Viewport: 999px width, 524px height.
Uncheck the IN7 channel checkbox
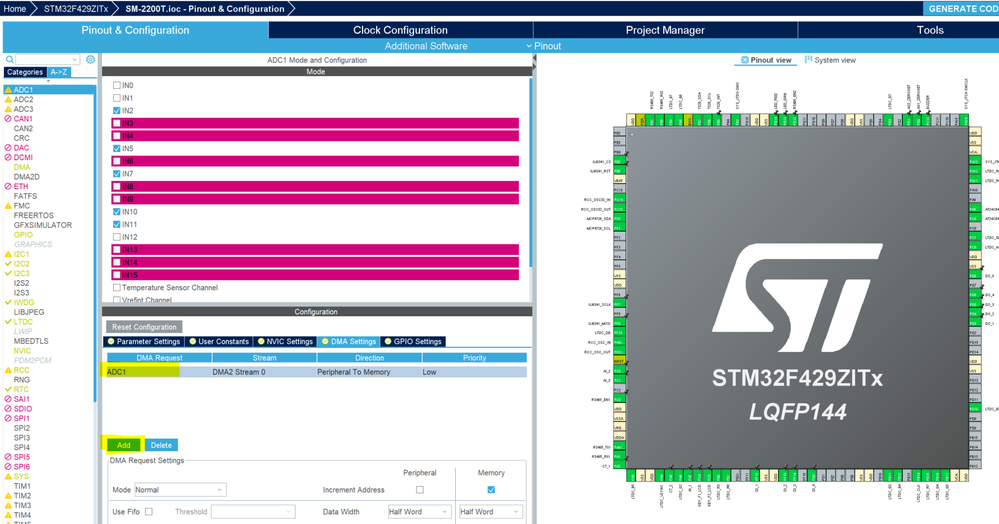(117, 173)
